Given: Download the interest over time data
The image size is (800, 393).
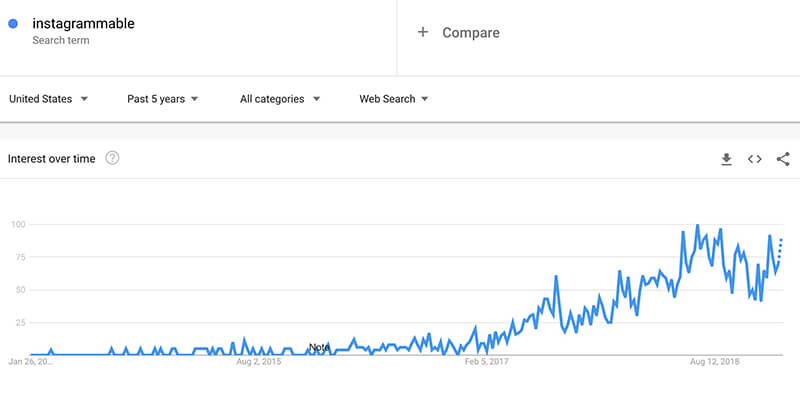Looking at the screenshot, I should pyautogui.click(x=726, y=159).
